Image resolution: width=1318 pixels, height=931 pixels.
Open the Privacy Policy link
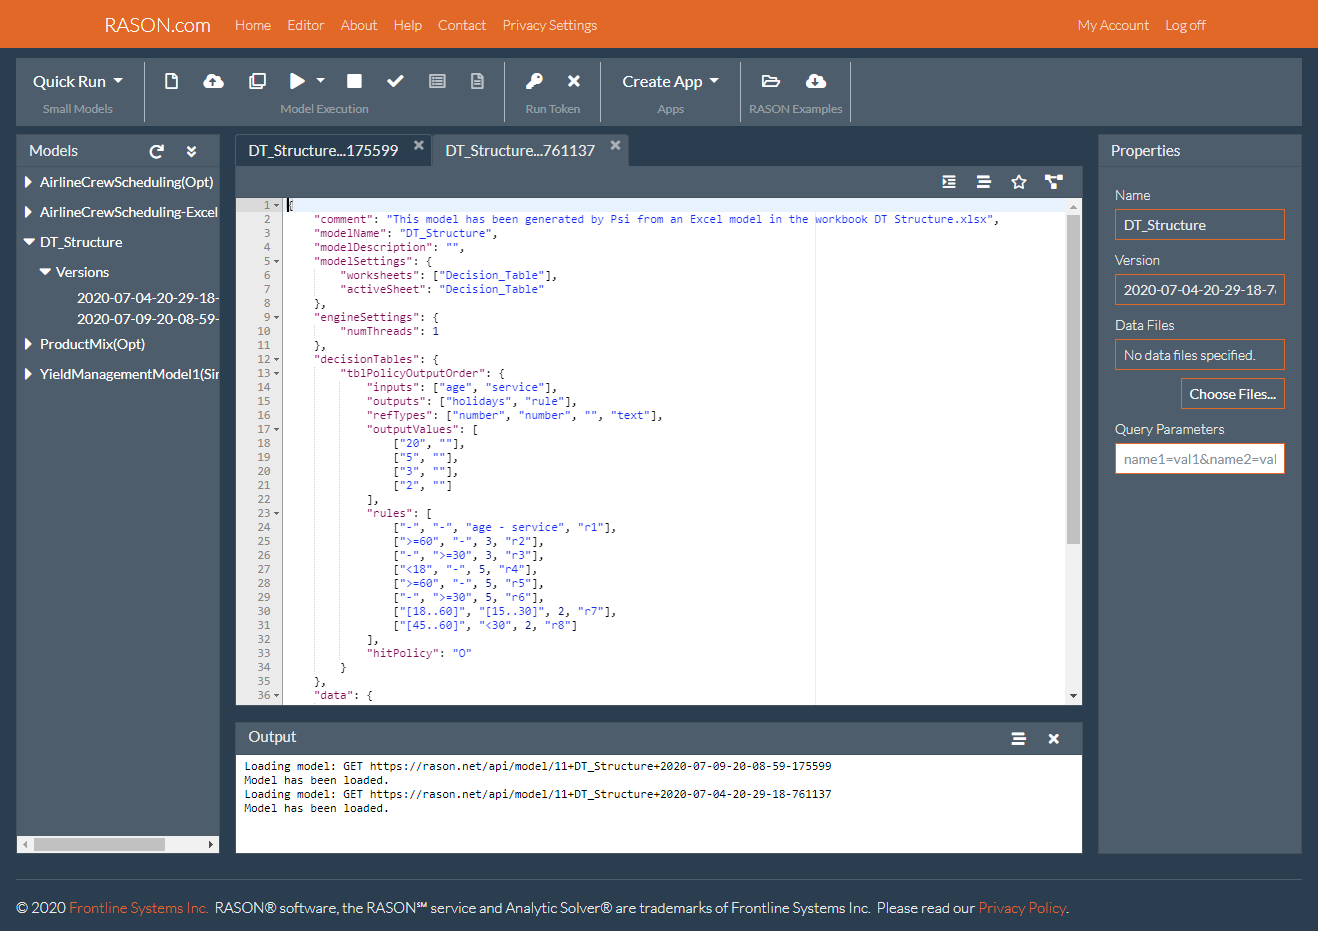[x=1022, y=908]
